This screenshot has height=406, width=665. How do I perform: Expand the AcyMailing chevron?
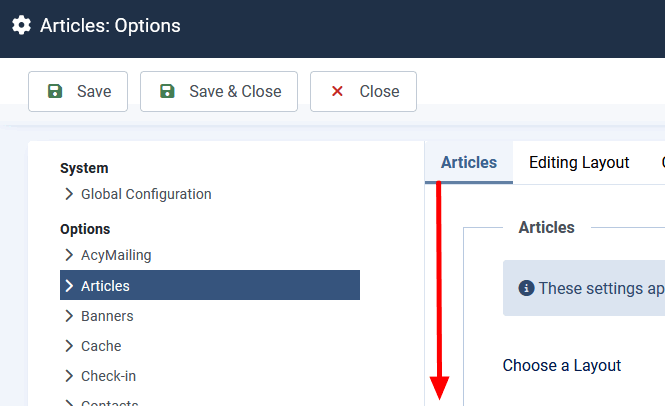pyautogui.click(x=69, y=255)
